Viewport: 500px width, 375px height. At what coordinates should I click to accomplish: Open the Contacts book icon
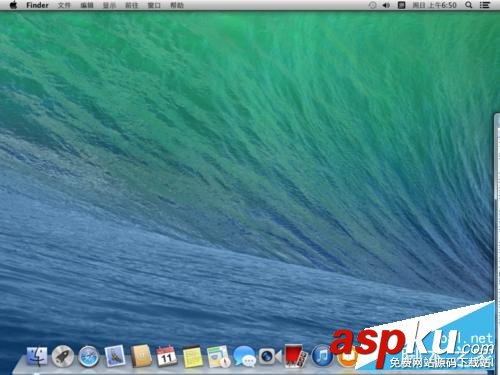141,356
